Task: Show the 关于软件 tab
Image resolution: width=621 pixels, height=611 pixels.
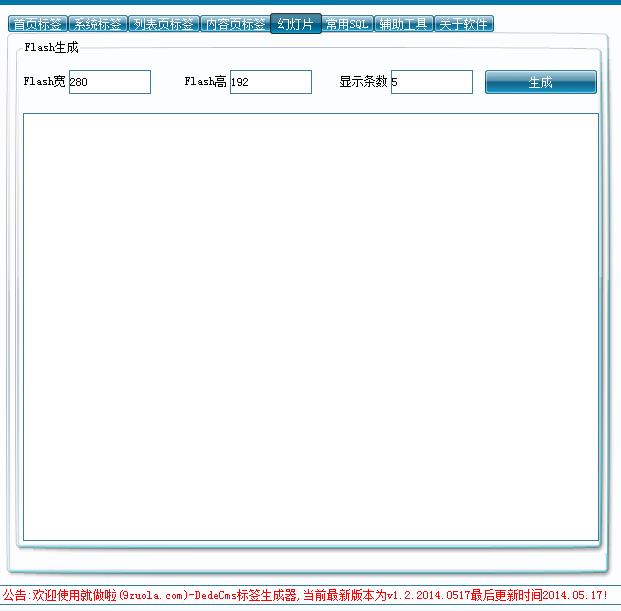Action: point(464,24)
